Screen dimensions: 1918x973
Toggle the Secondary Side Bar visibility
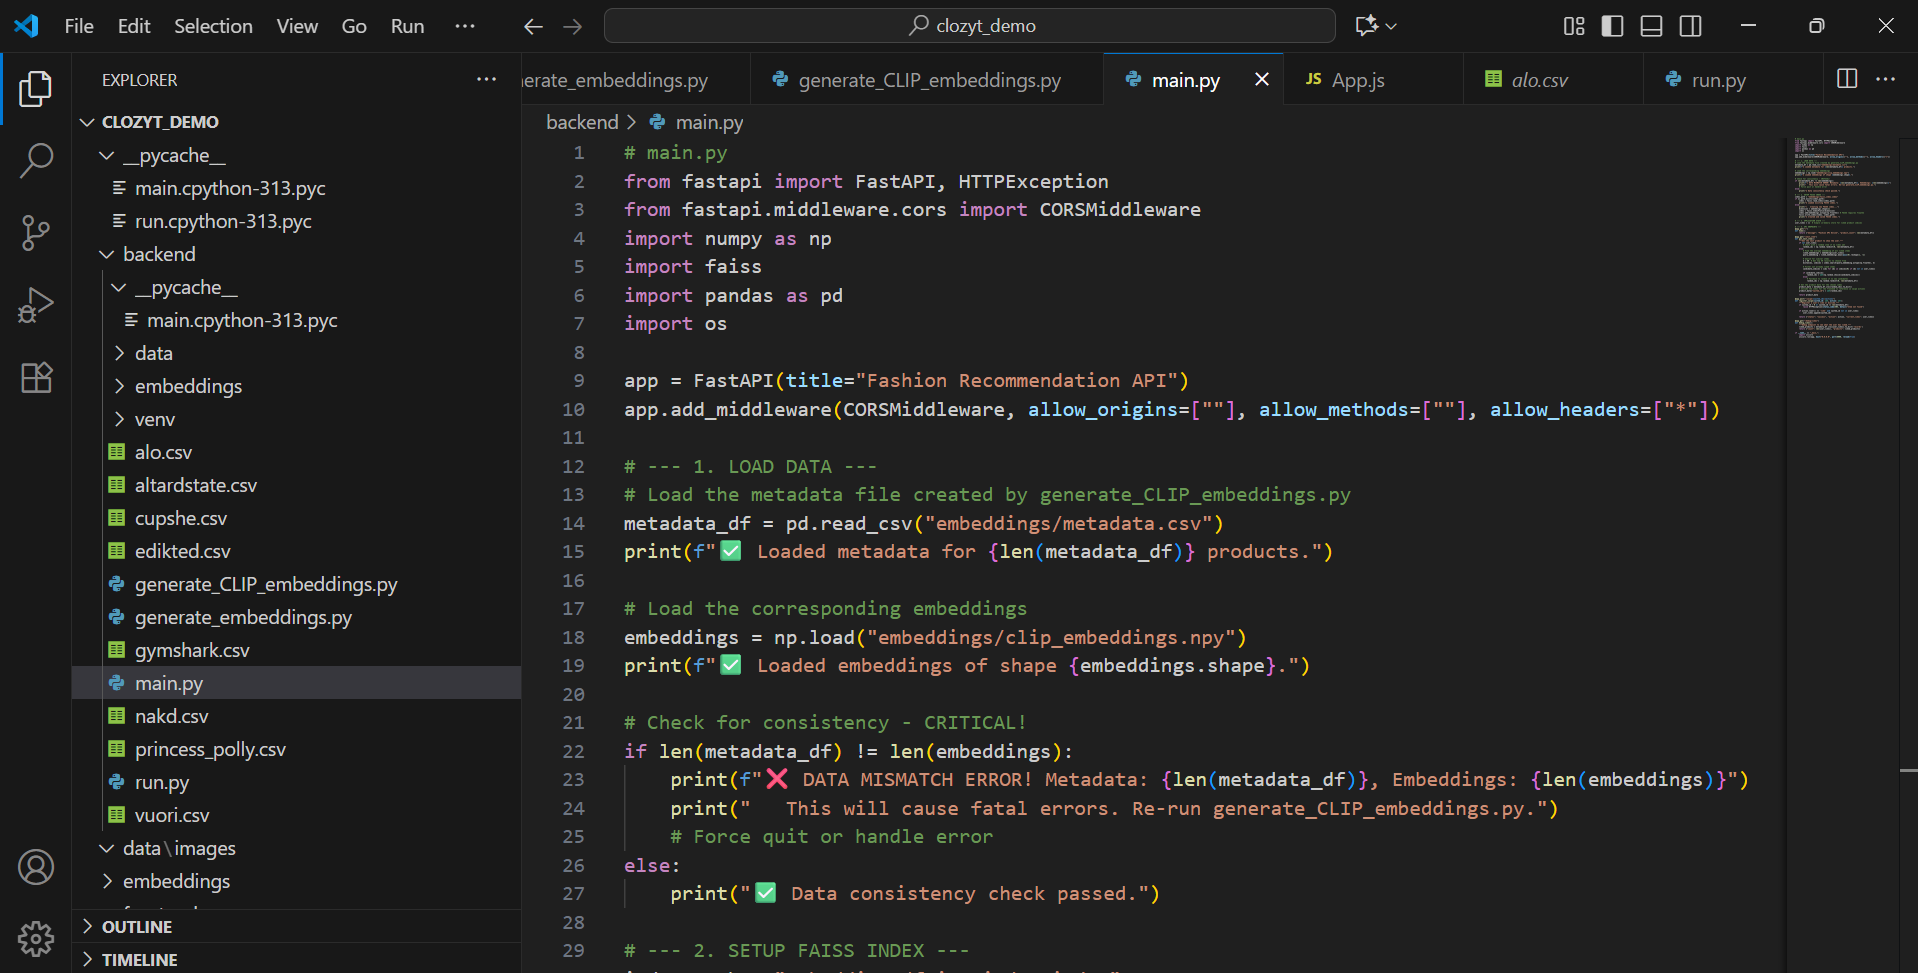click(x=1690, y=26)
